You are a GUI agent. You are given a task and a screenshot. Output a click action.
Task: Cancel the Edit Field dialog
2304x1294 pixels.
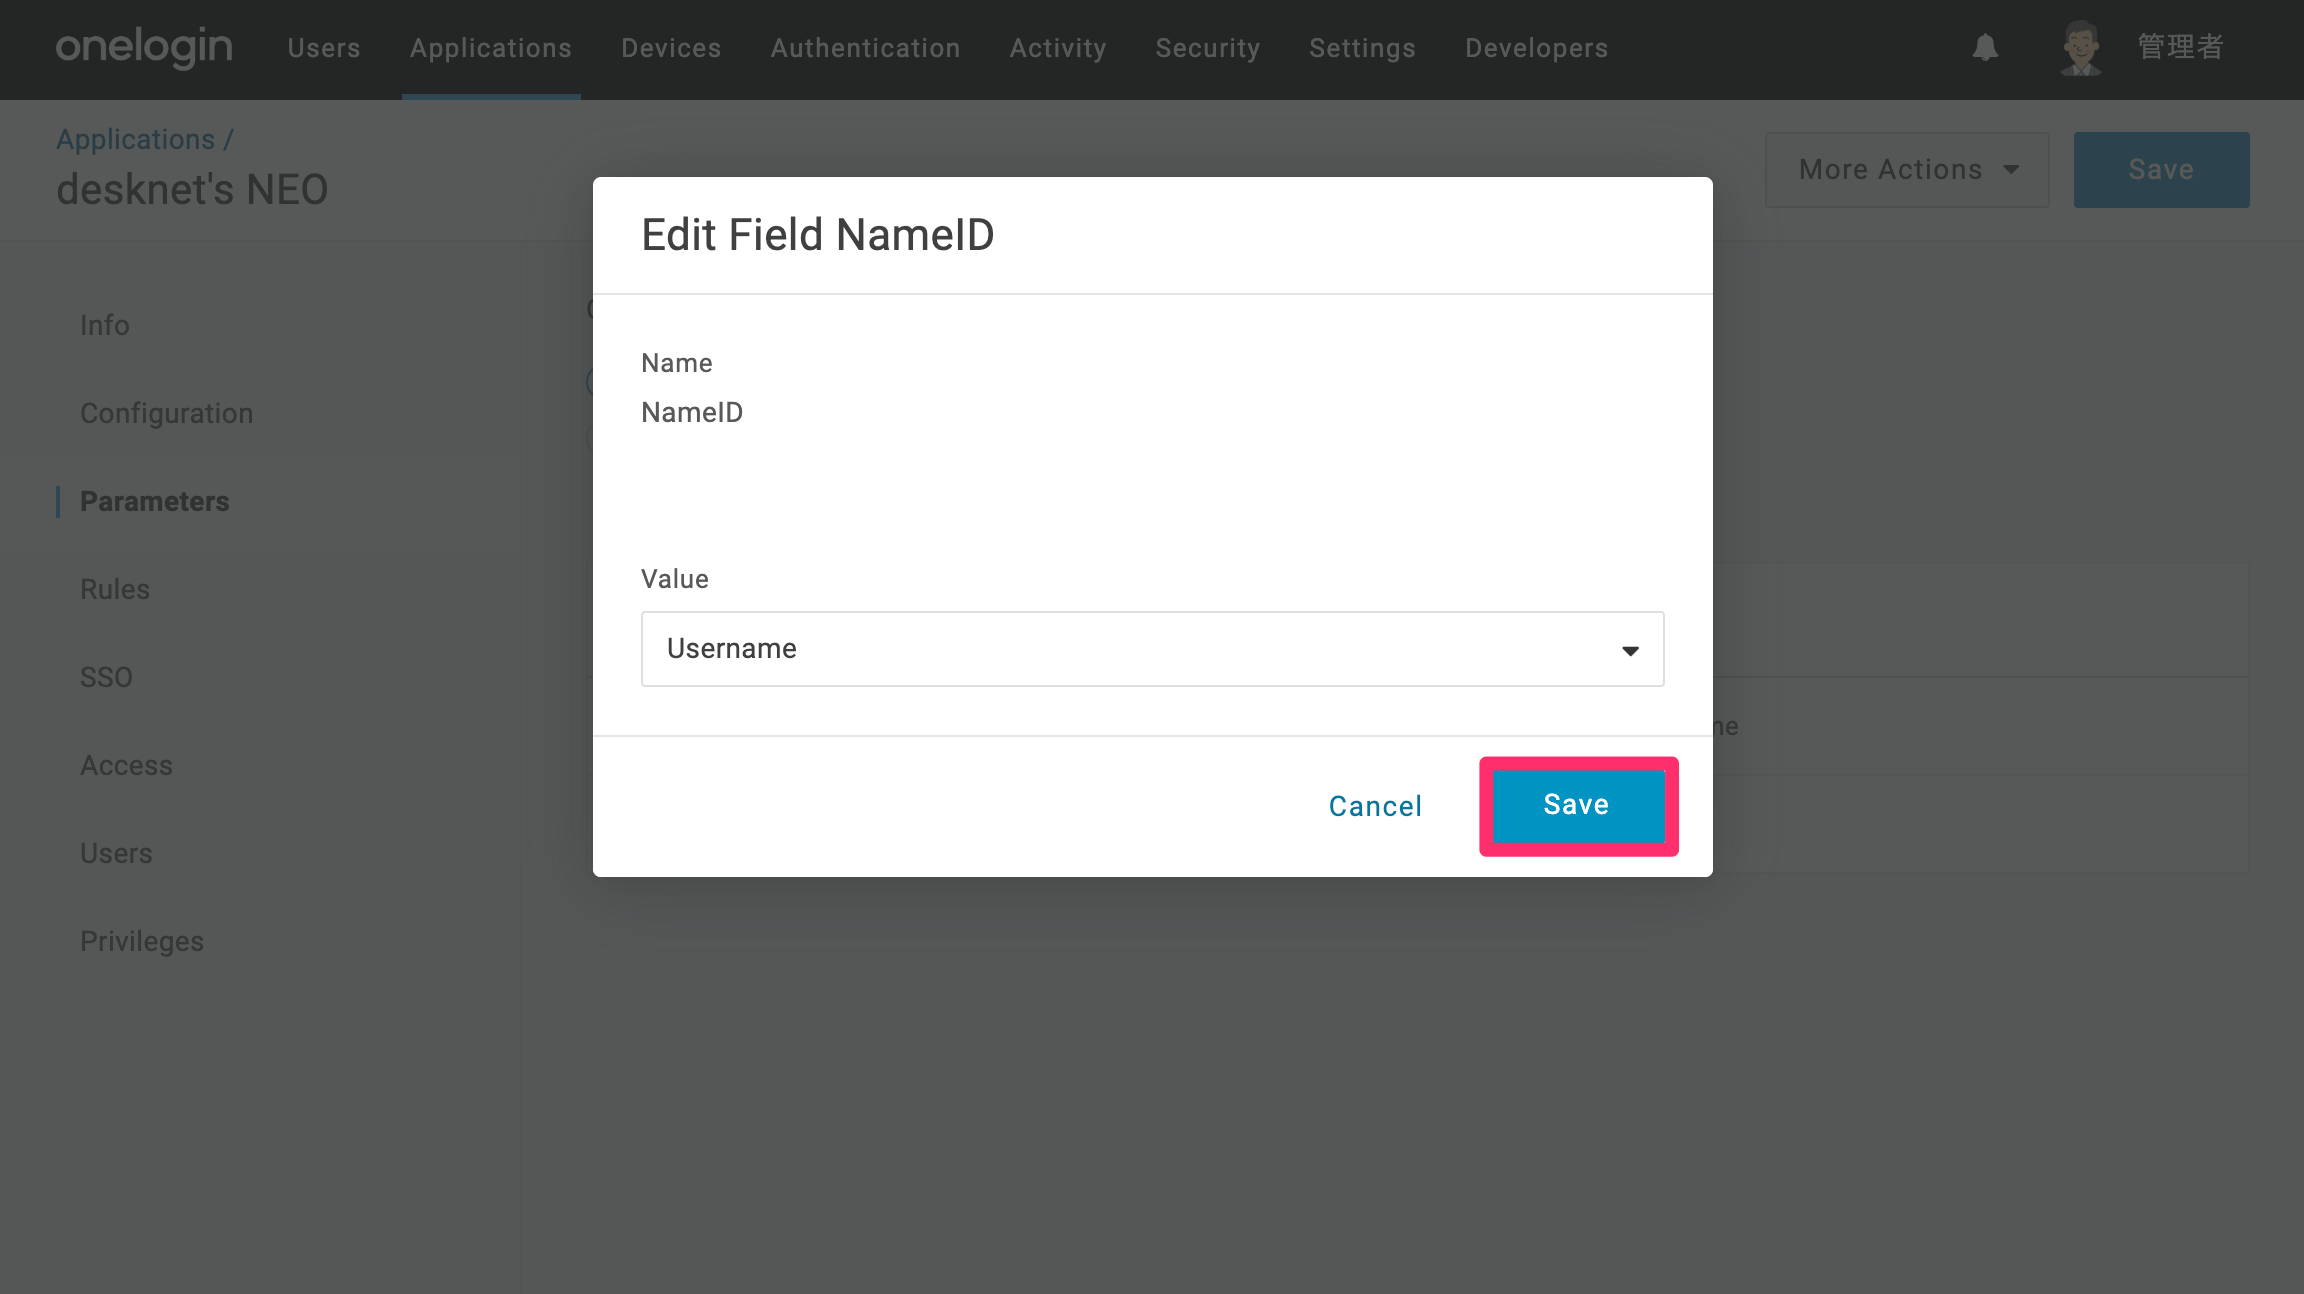[1375, 806]
